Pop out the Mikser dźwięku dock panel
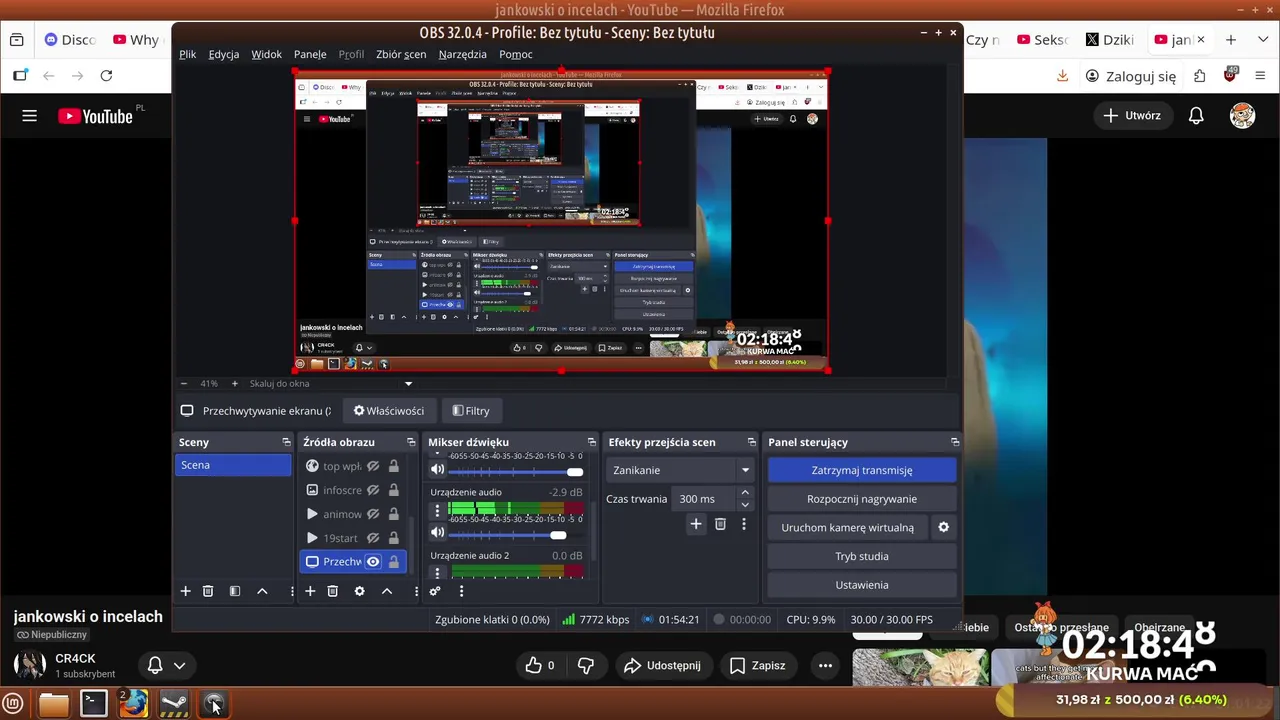 (591, 442)
